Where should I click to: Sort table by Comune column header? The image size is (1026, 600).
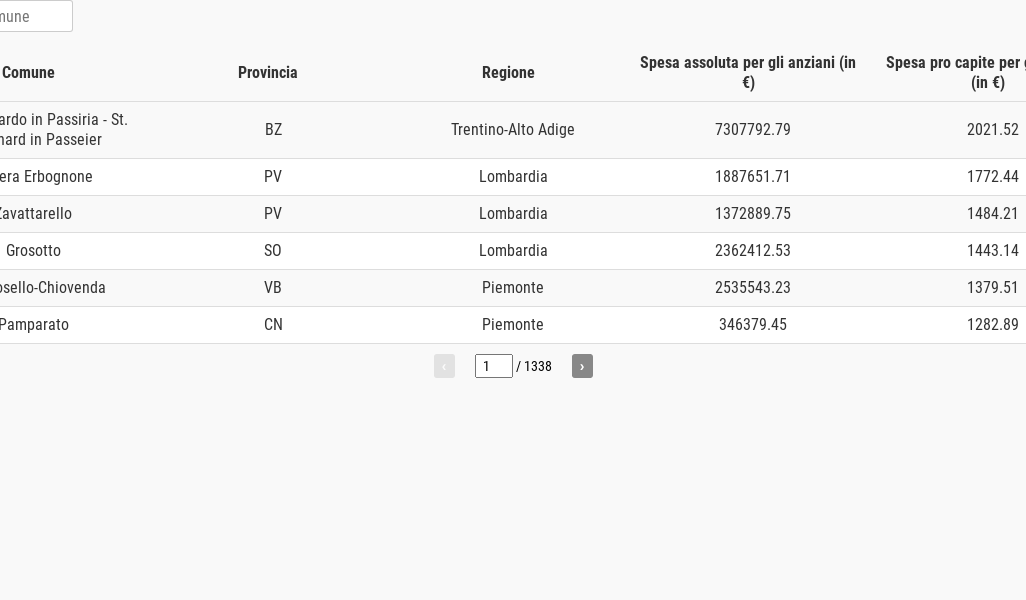point(28,72)
